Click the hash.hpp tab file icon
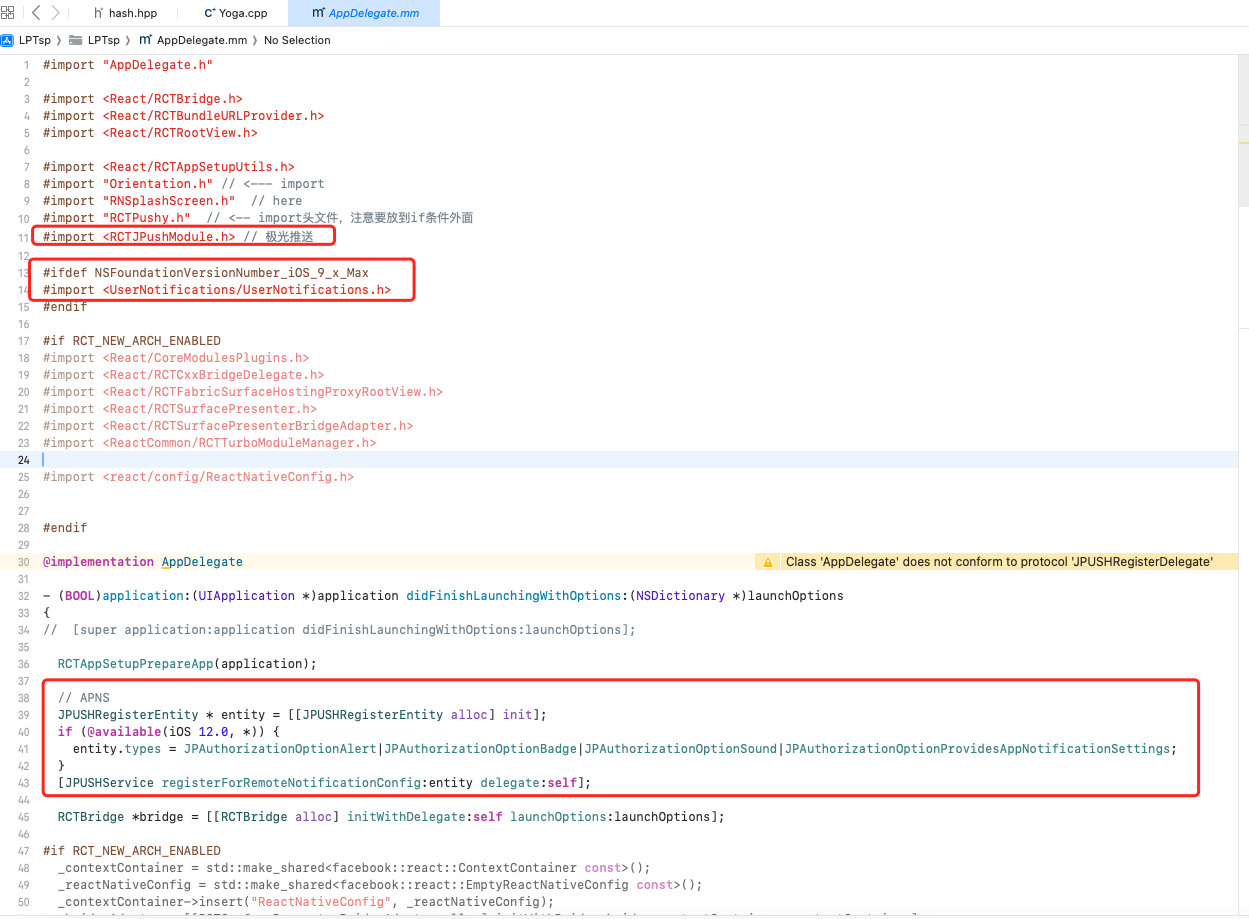 click(99, 14)
